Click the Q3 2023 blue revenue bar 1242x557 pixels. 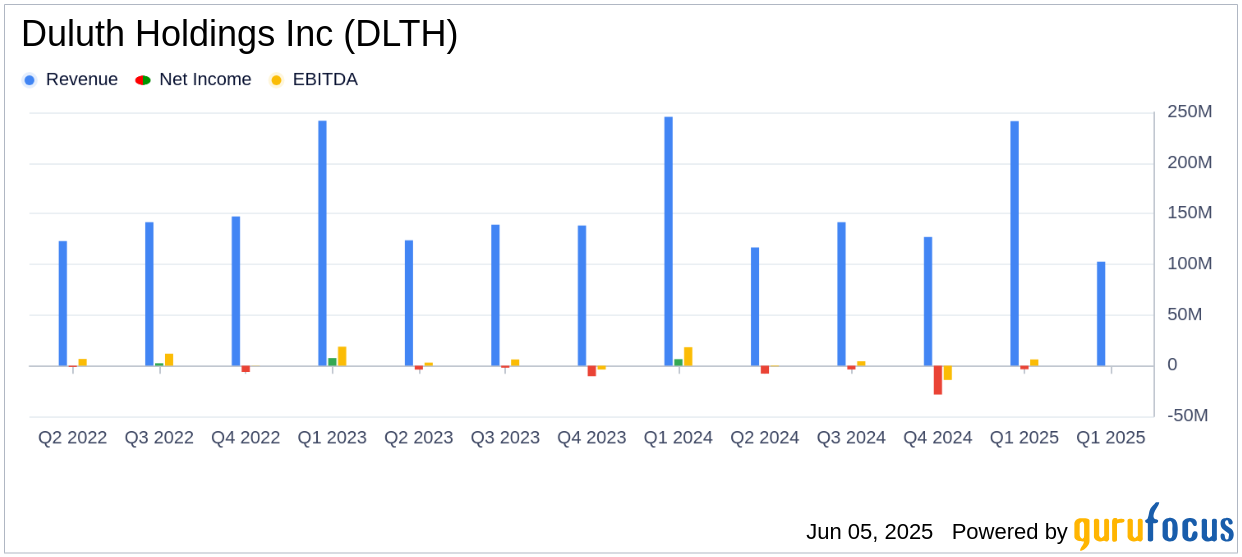[495, 295]
